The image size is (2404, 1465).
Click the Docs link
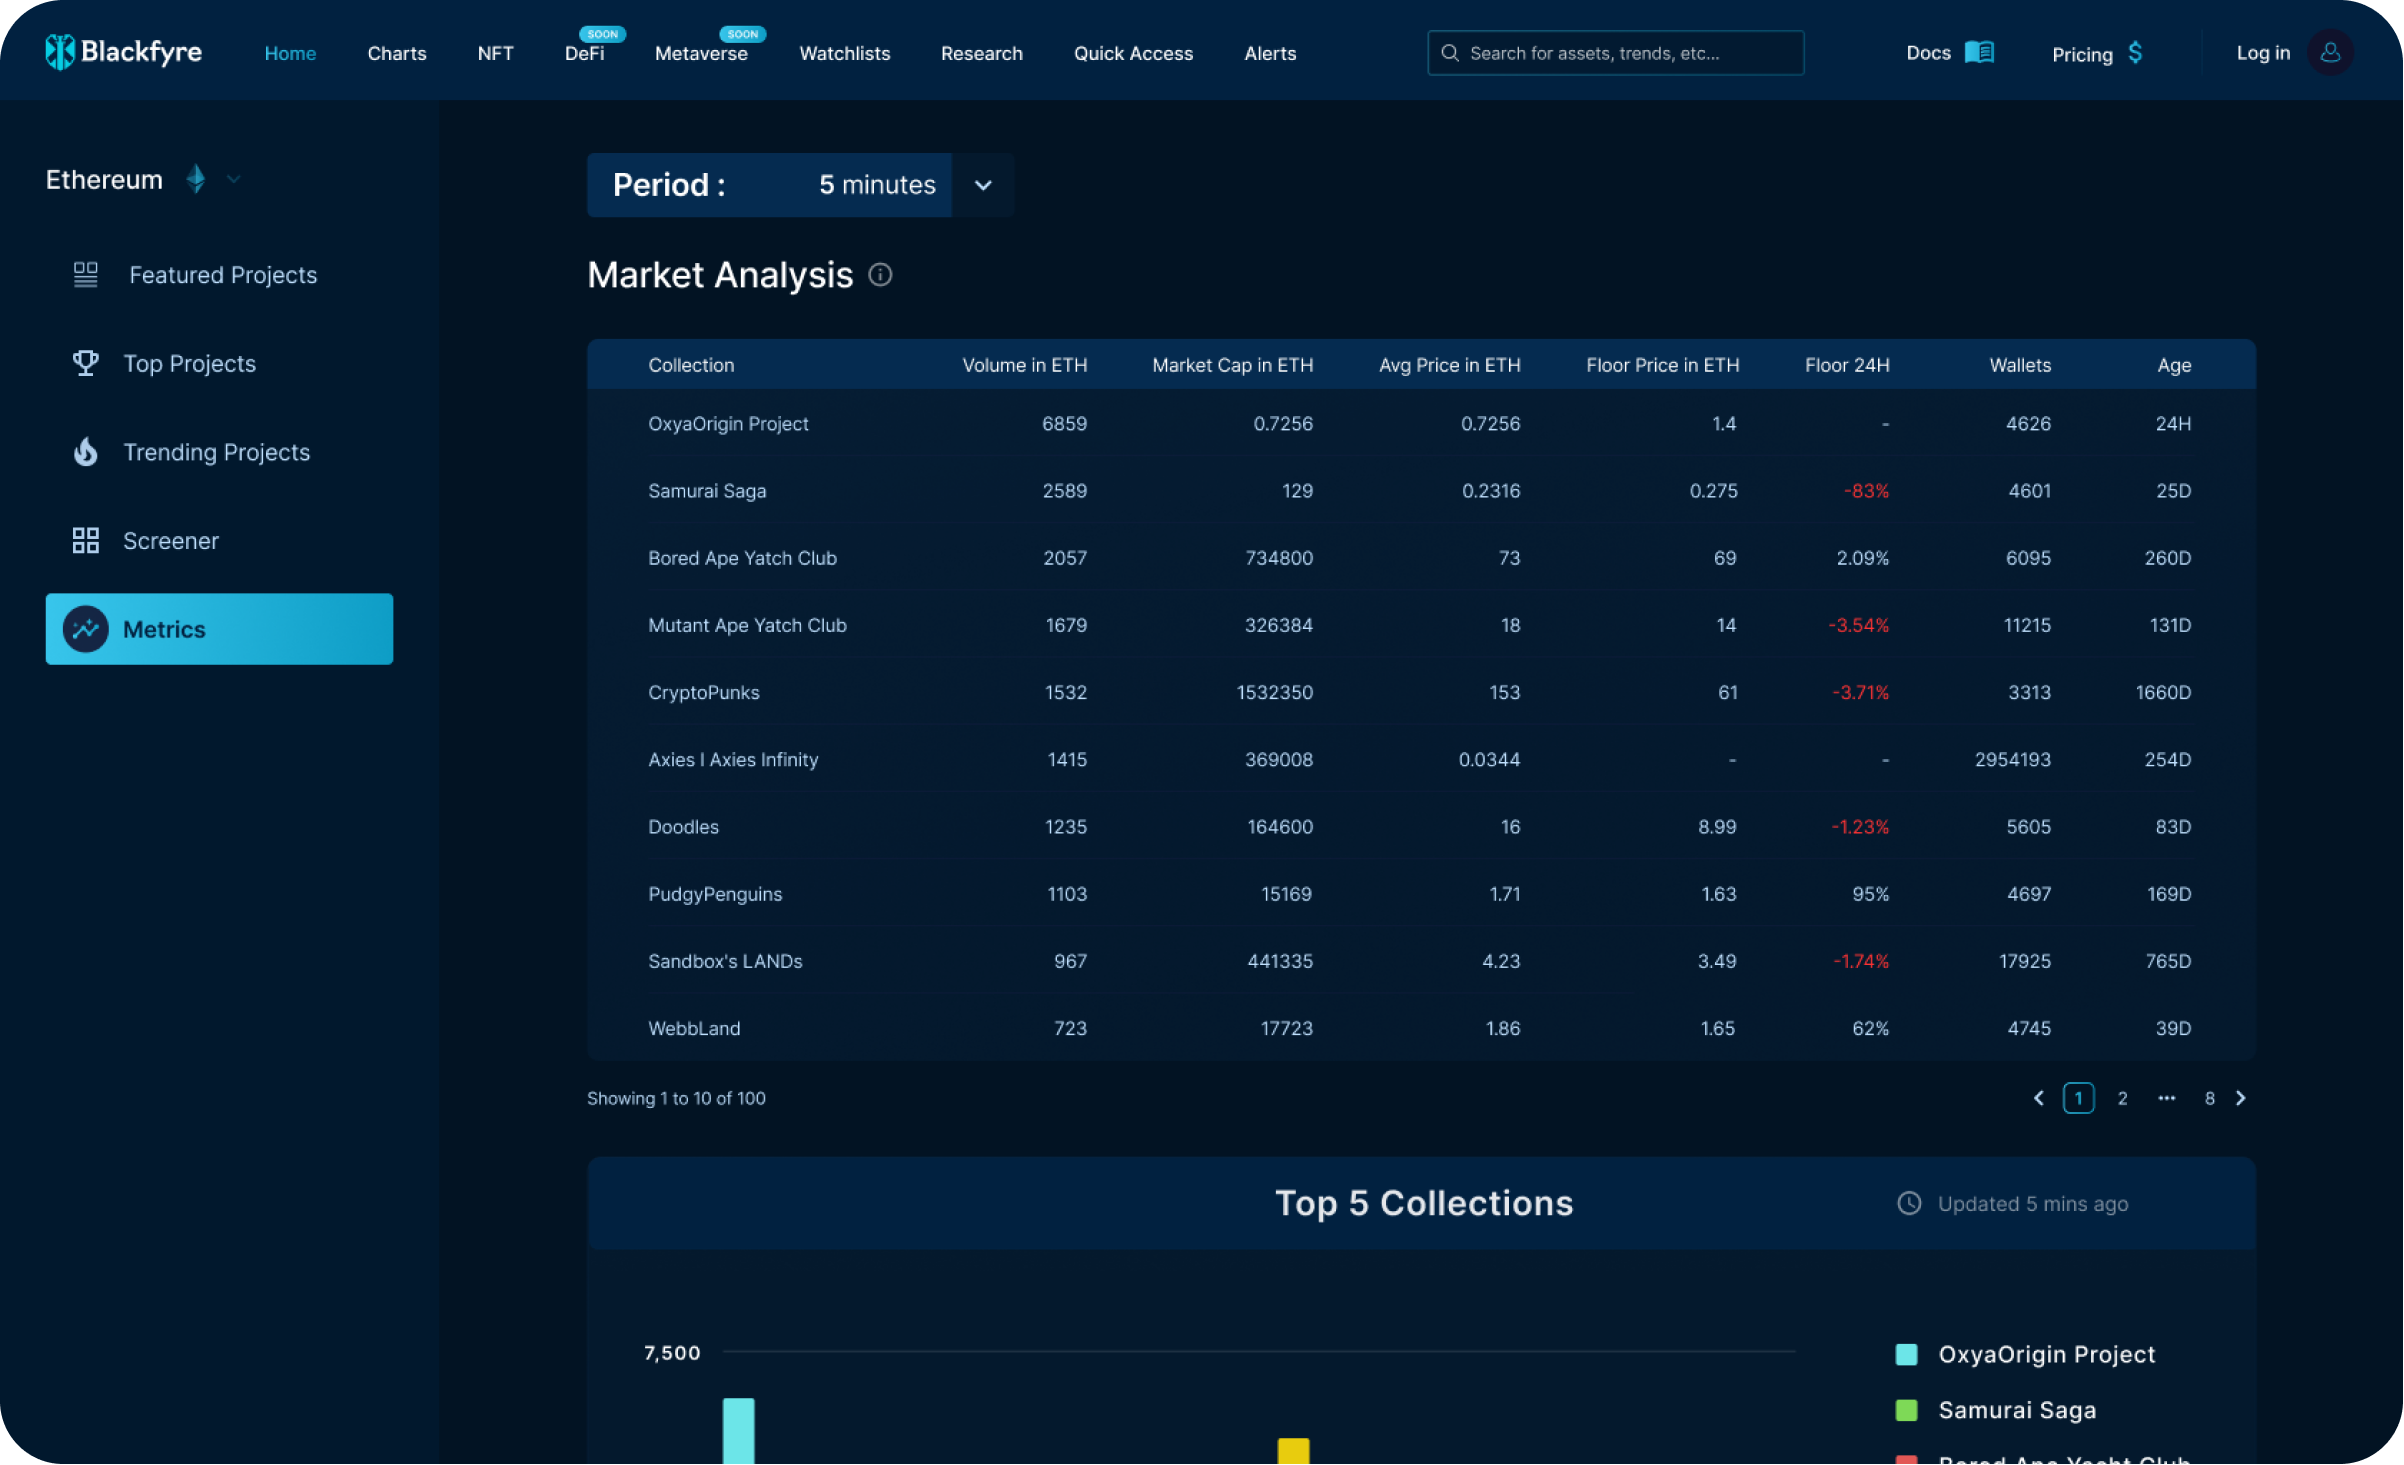(1928, 53)
